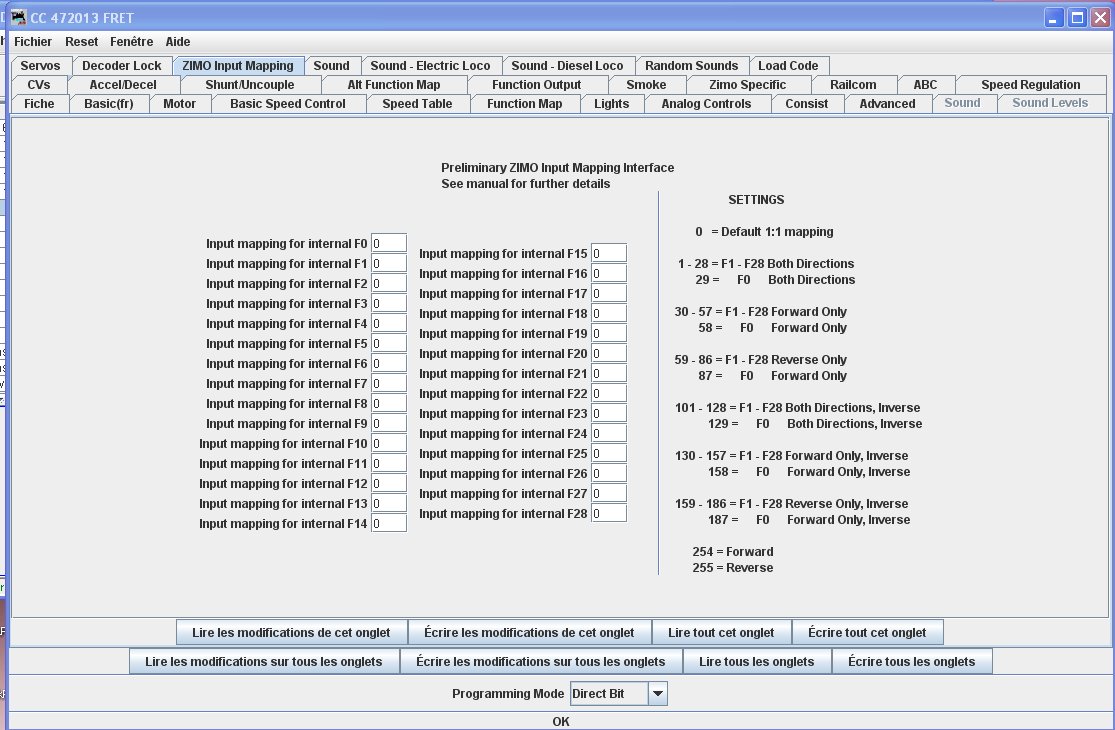Screen dimensions: 1115x730
Task: Open the Function Output tab
Action: tap(537, 85)
